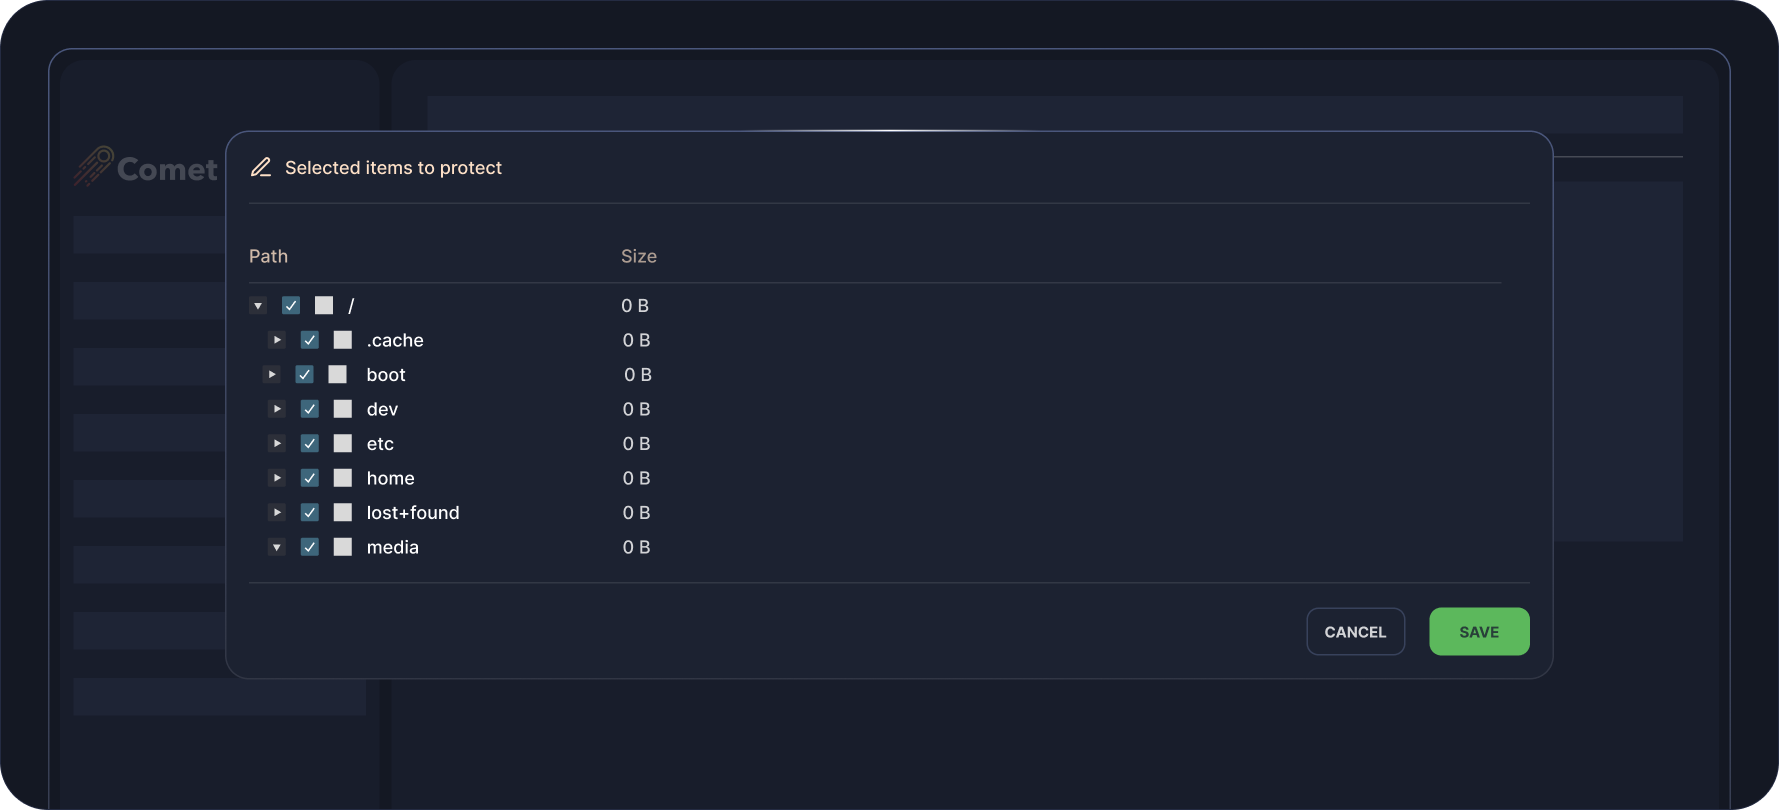Screen dimensions: 1779x810
Task: Click the folder icon next to media
Action: coord(343,547)
